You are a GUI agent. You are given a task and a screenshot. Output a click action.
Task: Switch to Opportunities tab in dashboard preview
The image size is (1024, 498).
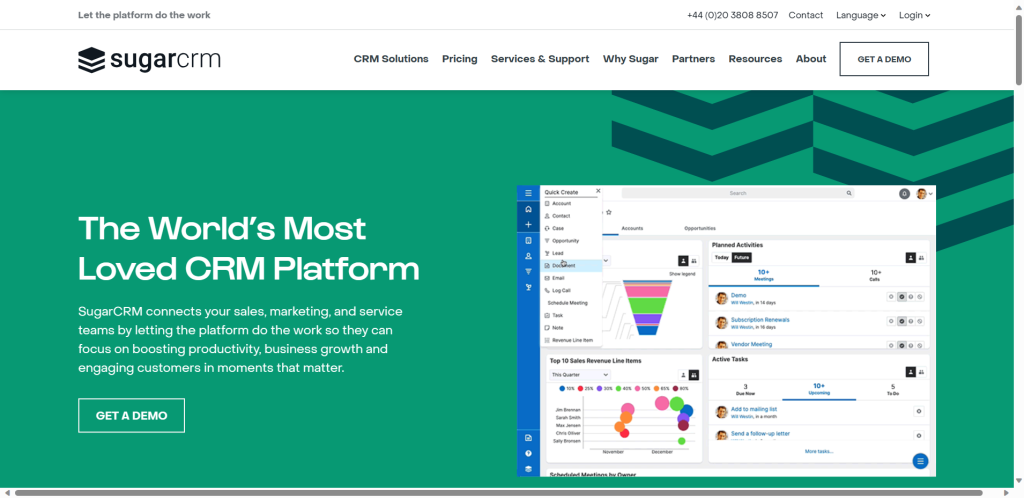click(x=699, y=228)
